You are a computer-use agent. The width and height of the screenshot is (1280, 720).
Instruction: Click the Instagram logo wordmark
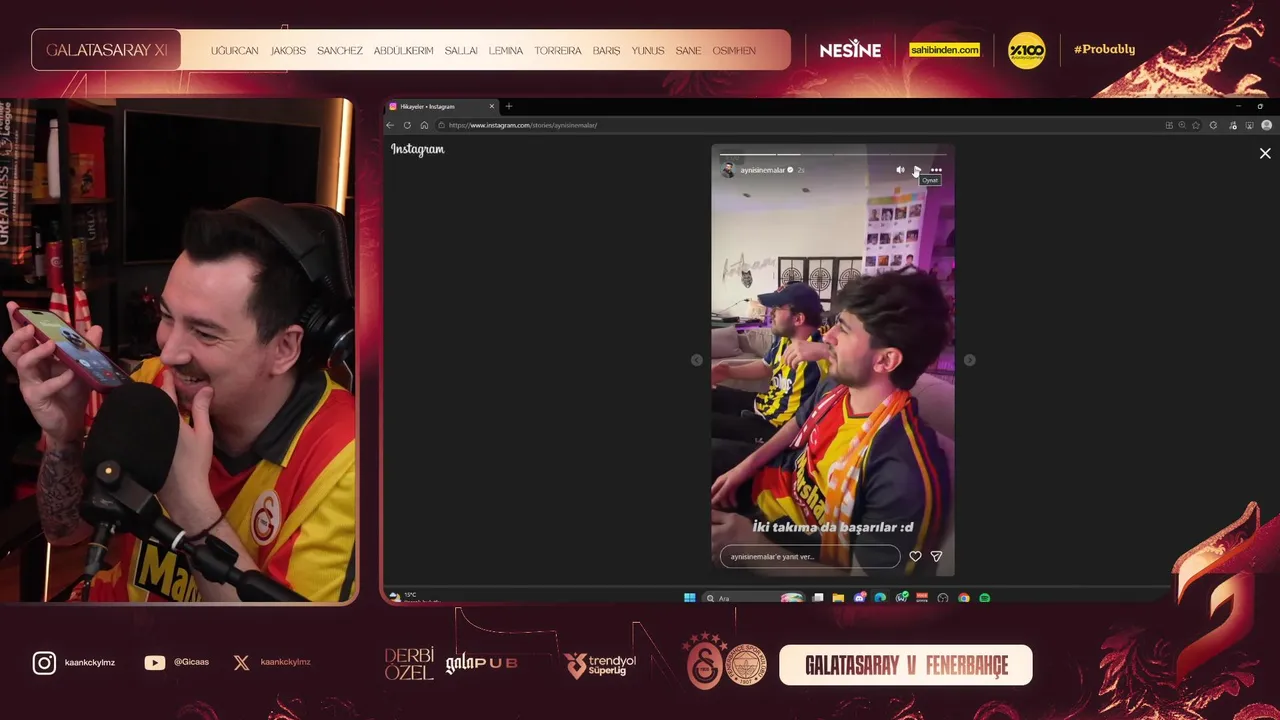417,150
